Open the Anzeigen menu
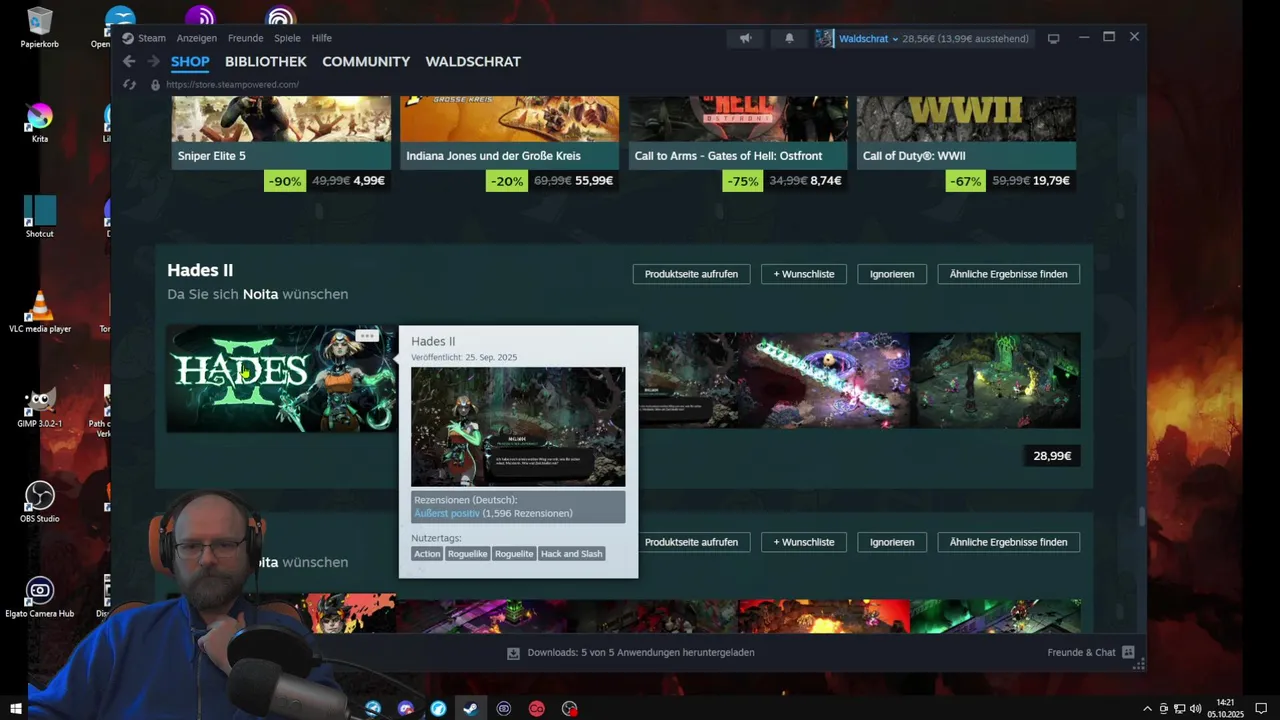Viewport: 1280px width, 720px height. pyautogui.click(x=196, y=38)
